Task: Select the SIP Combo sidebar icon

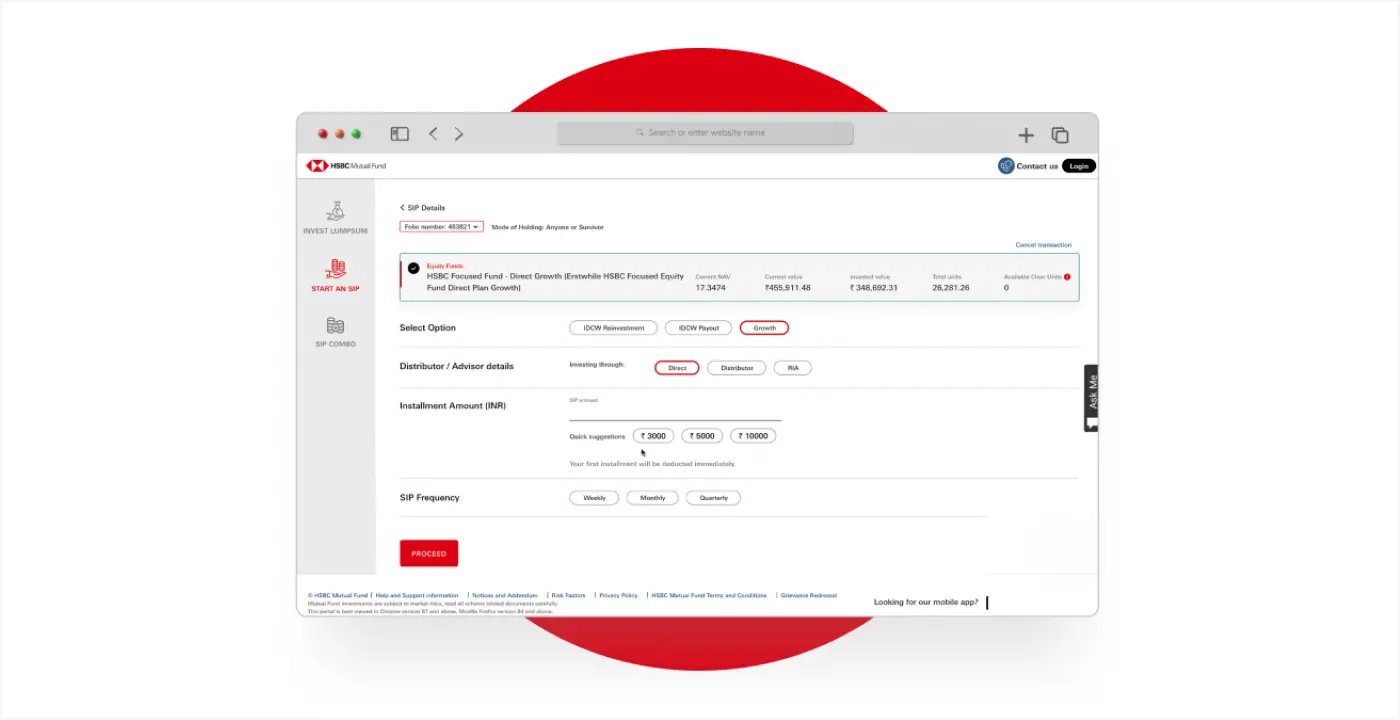Action: pyautogui.click(x=335, y=326)
